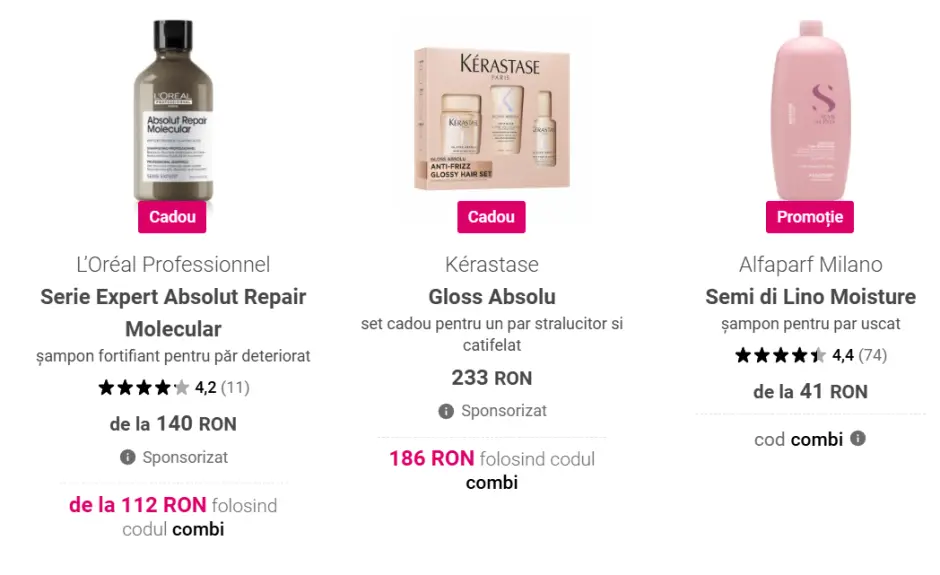Open the Semi di Lino Moisture title
The height and width of the screenshot is (575, 940).
point(811,297)
